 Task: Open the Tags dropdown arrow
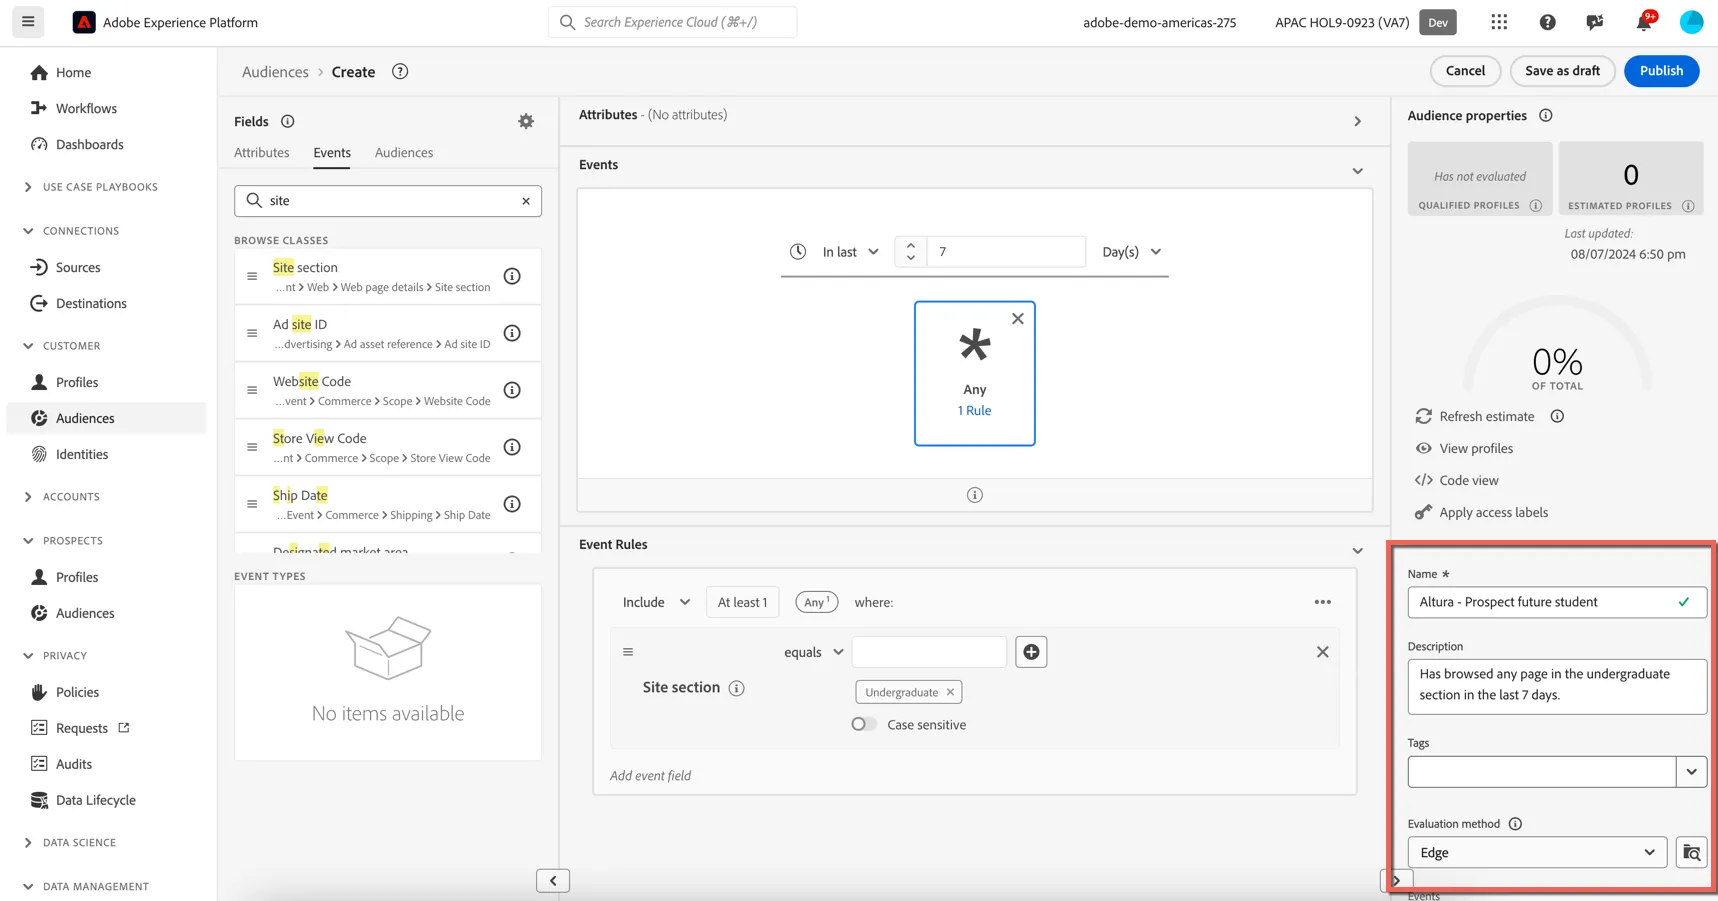point(1691,772)
